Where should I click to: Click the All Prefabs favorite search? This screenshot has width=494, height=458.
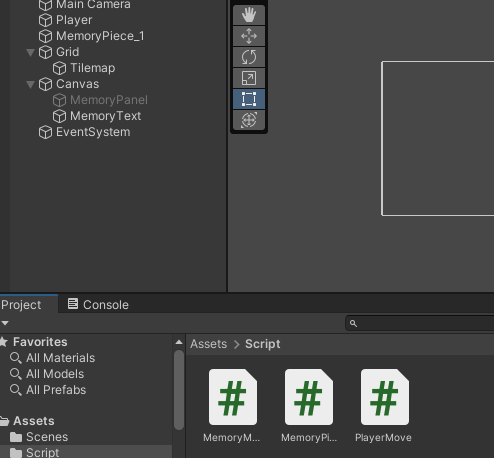56,390
